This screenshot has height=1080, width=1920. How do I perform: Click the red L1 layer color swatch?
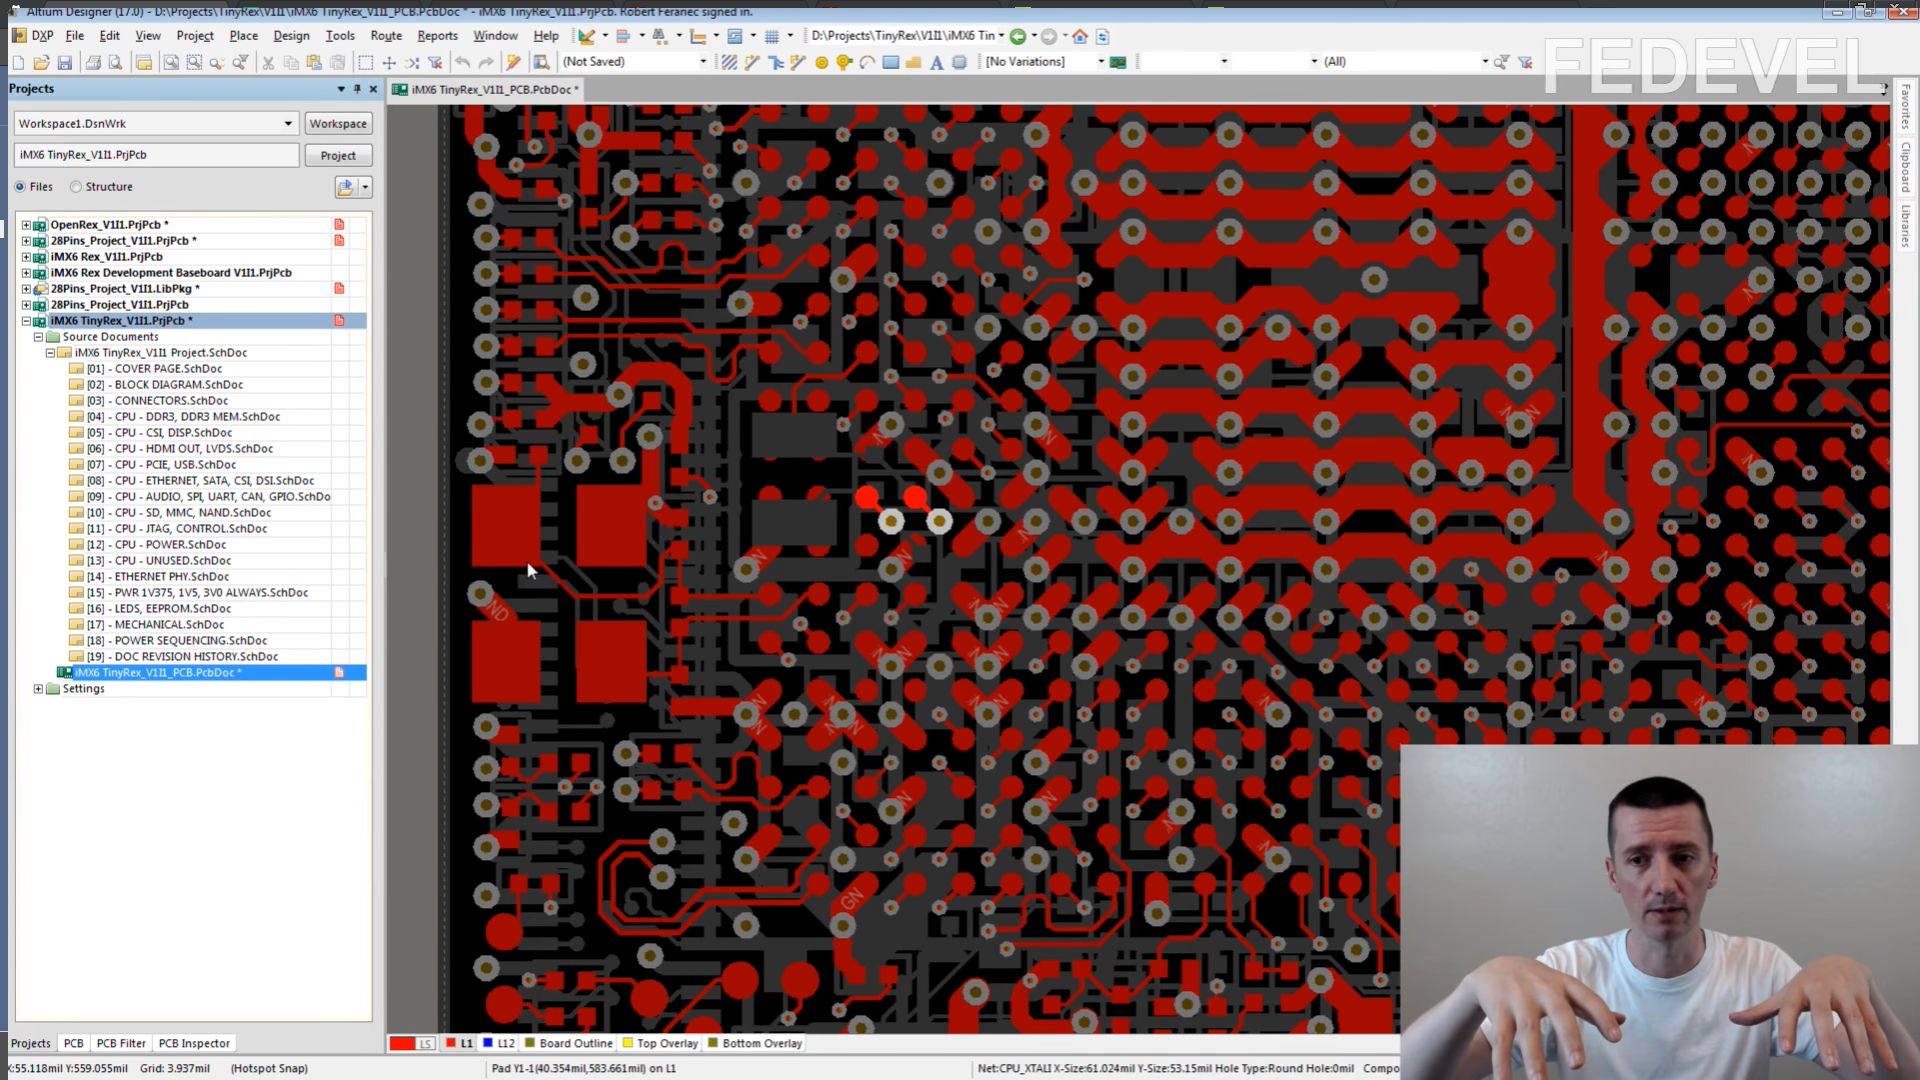click(450, 1043)
